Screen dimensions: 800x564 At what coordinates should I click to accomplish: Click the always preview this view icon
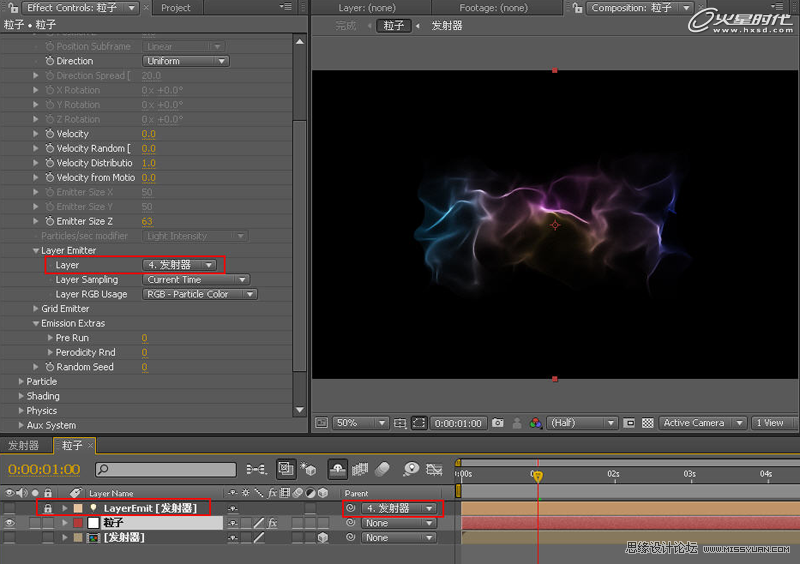click(321, 423)
